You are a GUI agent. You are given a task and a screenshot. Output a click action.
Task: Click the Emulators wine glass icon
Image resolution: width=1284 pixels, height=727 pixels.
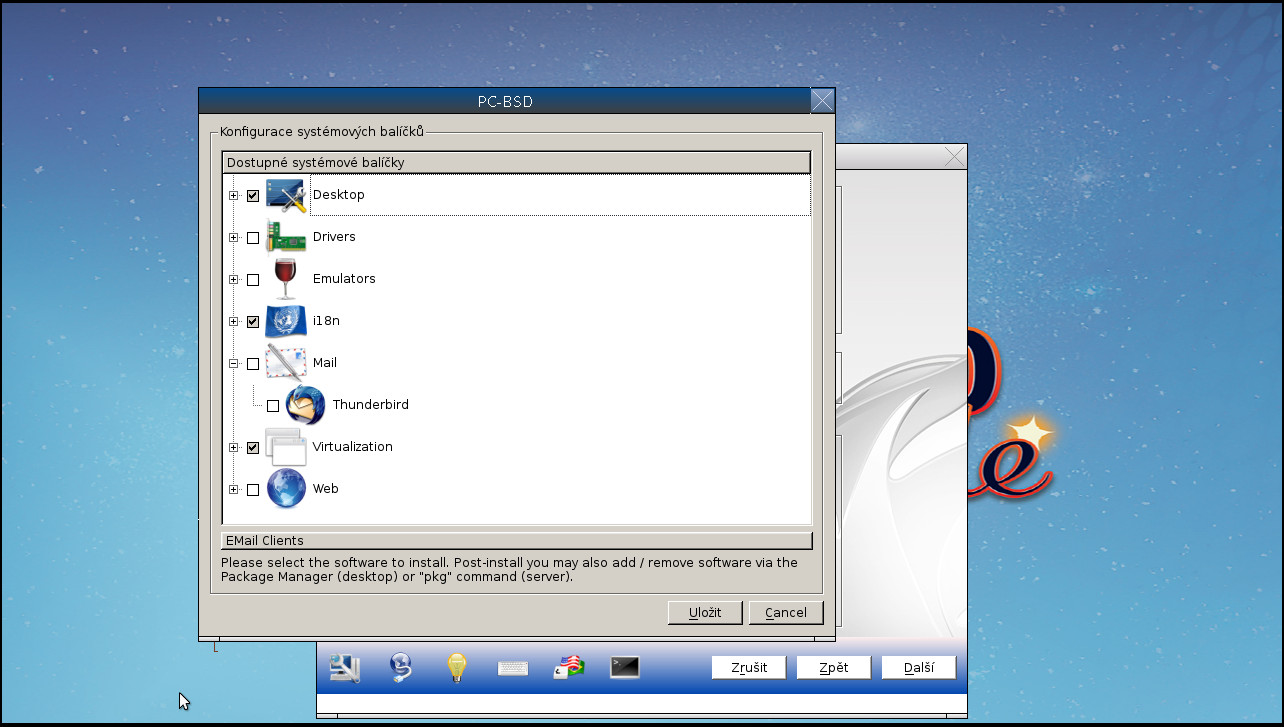[x=284, y=278]
